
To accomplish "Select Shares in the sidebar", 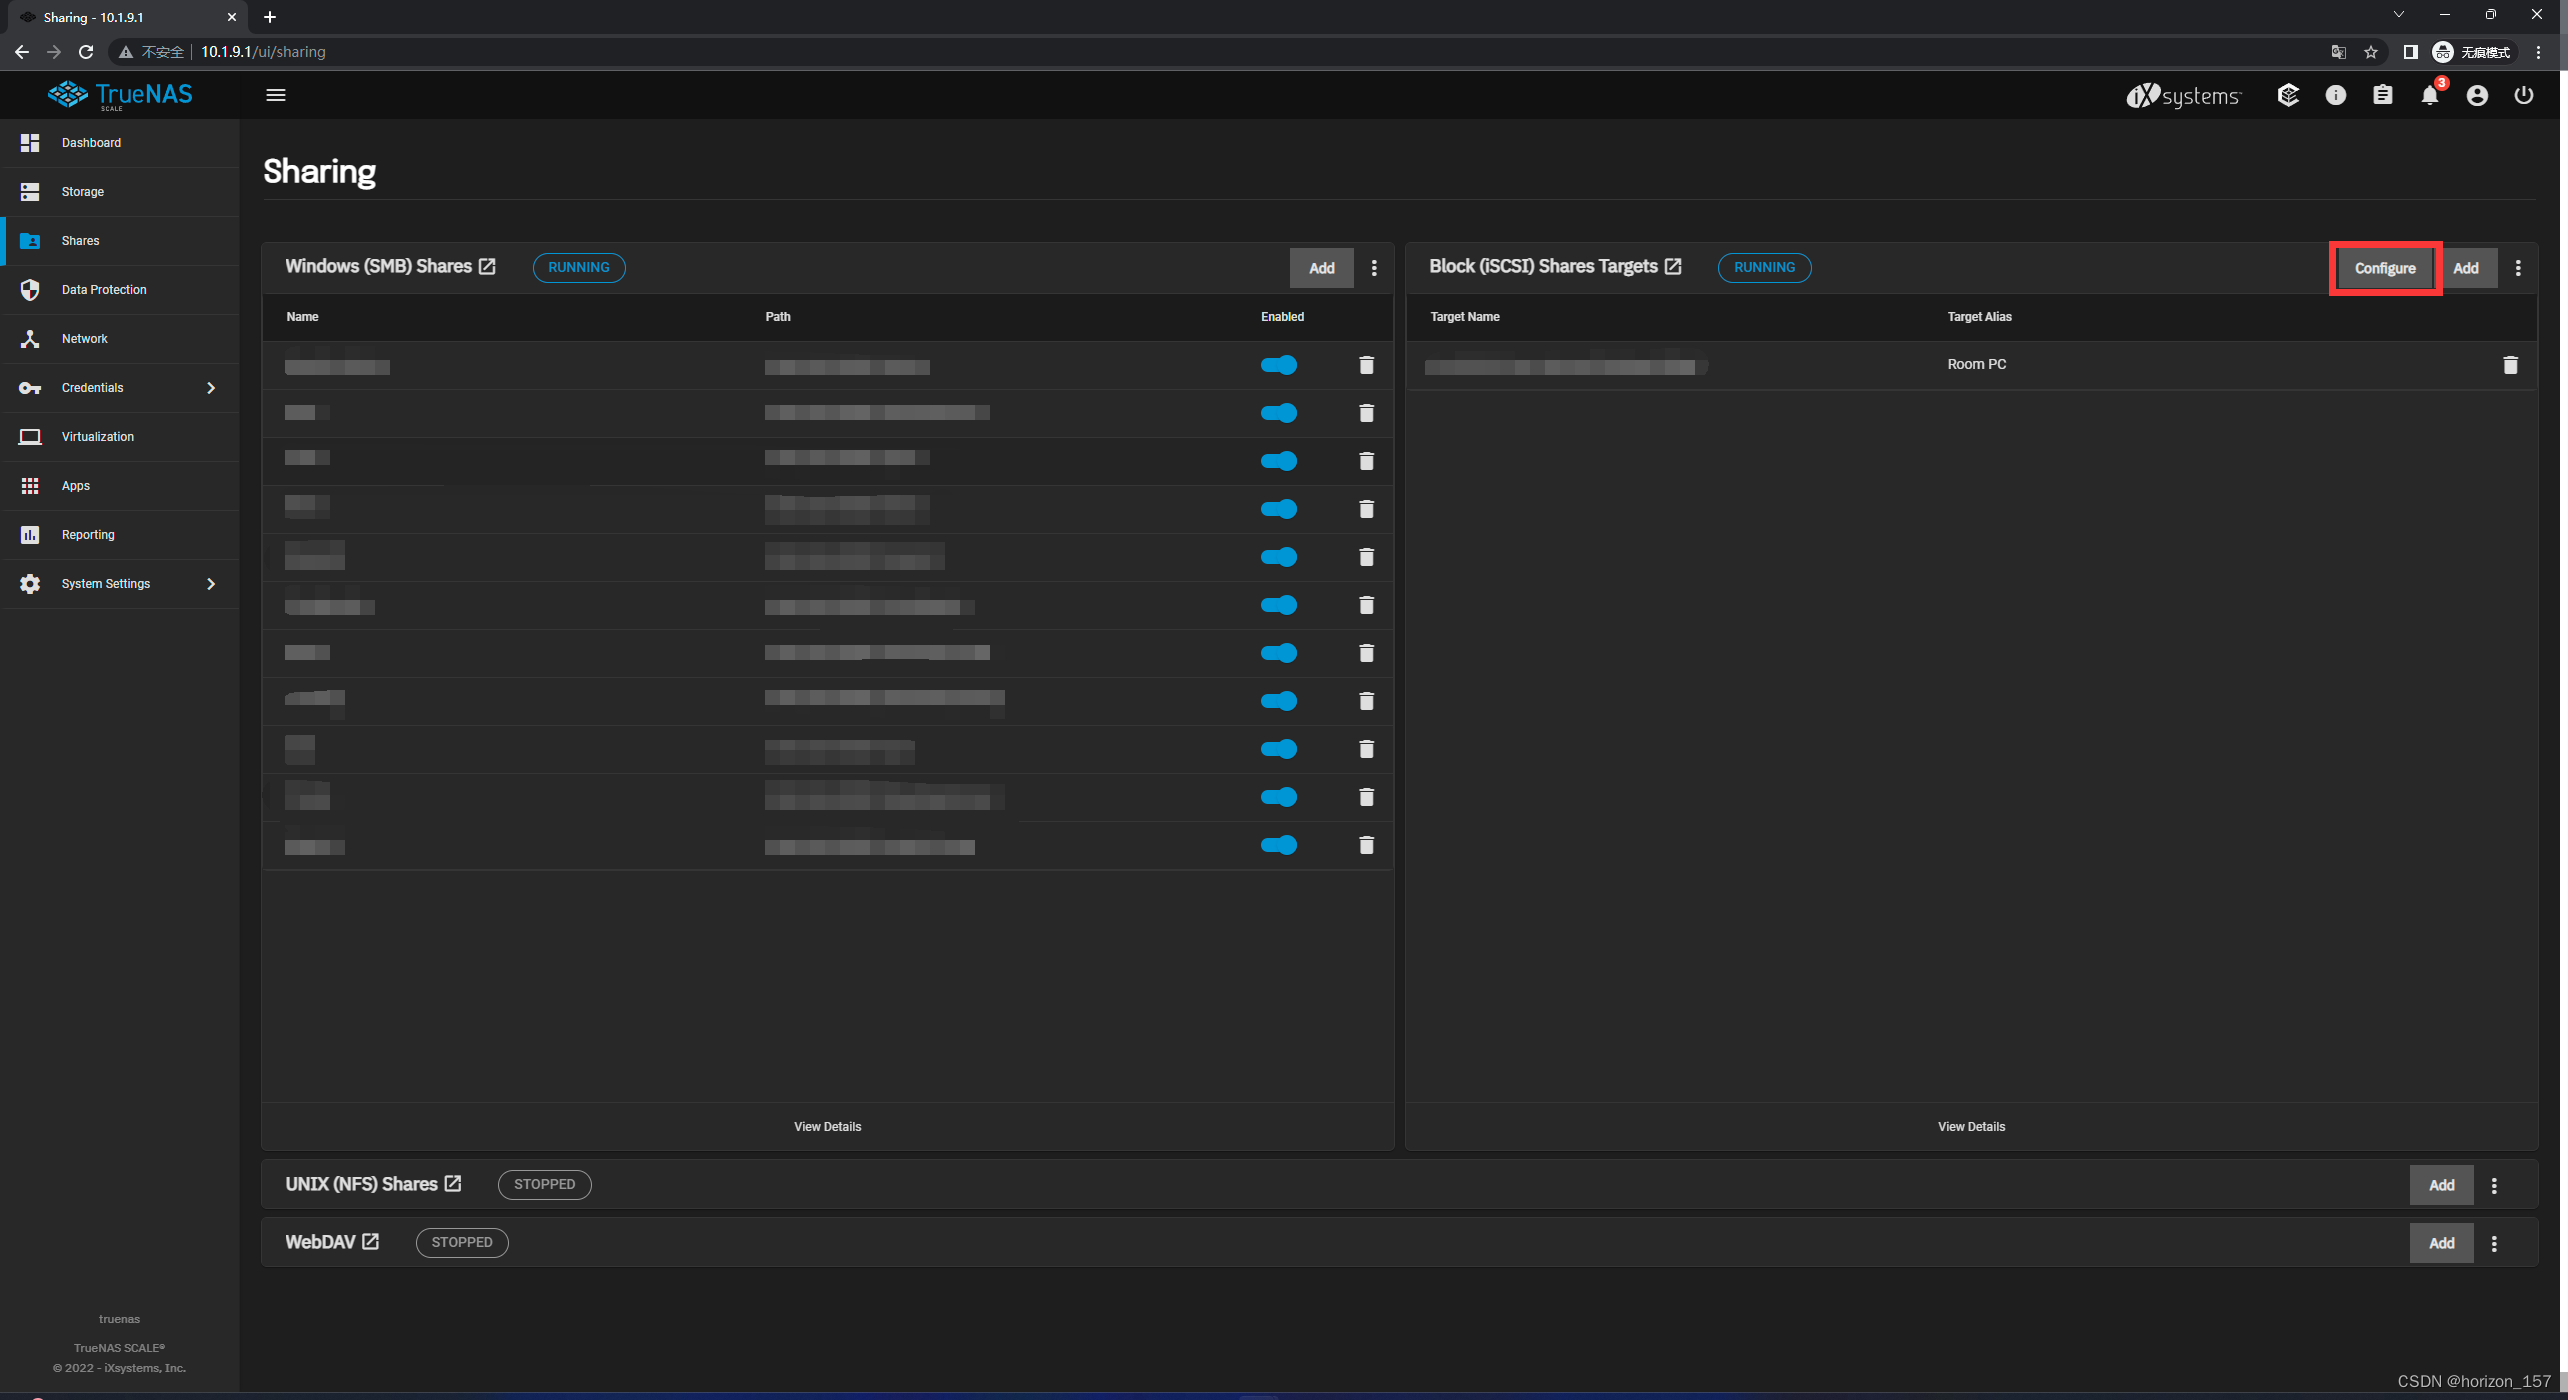I will pos(80,241).
